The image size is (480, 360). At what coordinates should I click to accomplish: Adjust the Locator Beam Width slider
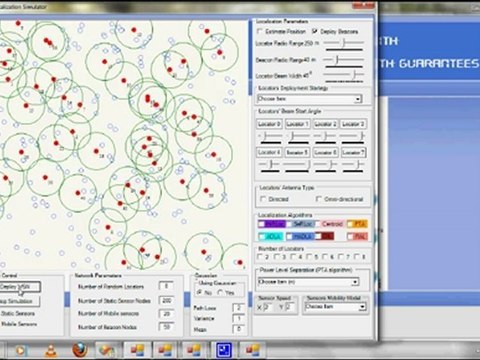[344, 75]
